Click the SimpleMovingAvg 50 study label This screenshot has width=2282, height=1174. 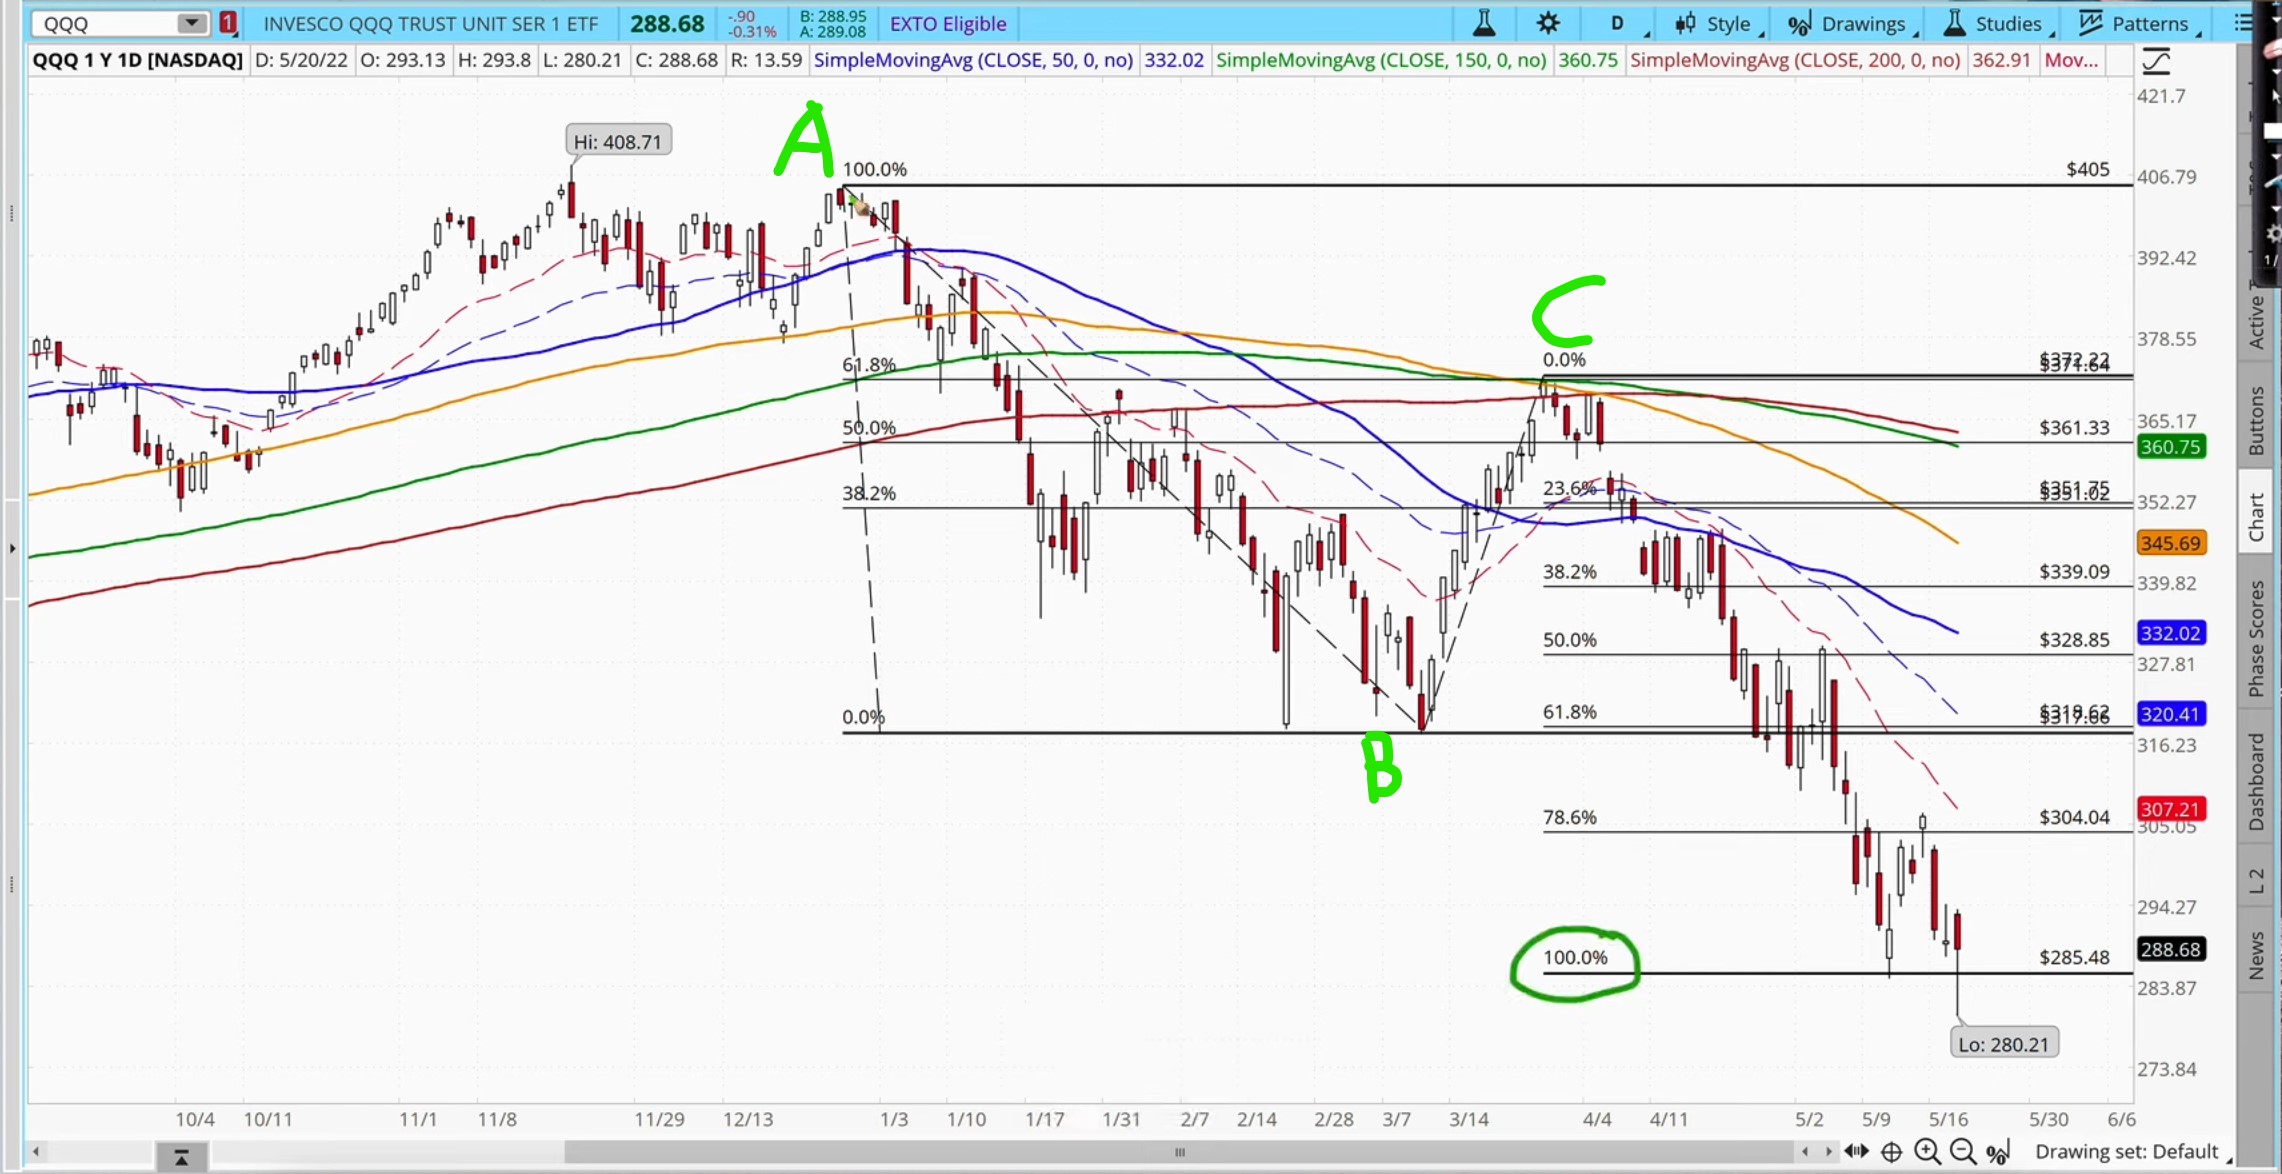pos(972,60)
